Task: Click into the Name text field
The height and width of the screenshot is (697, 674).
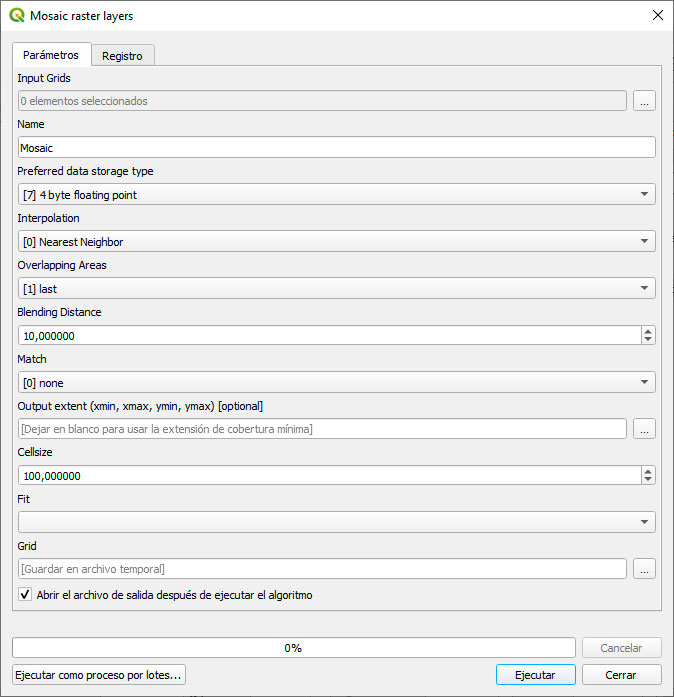Action: click(336, 148)
